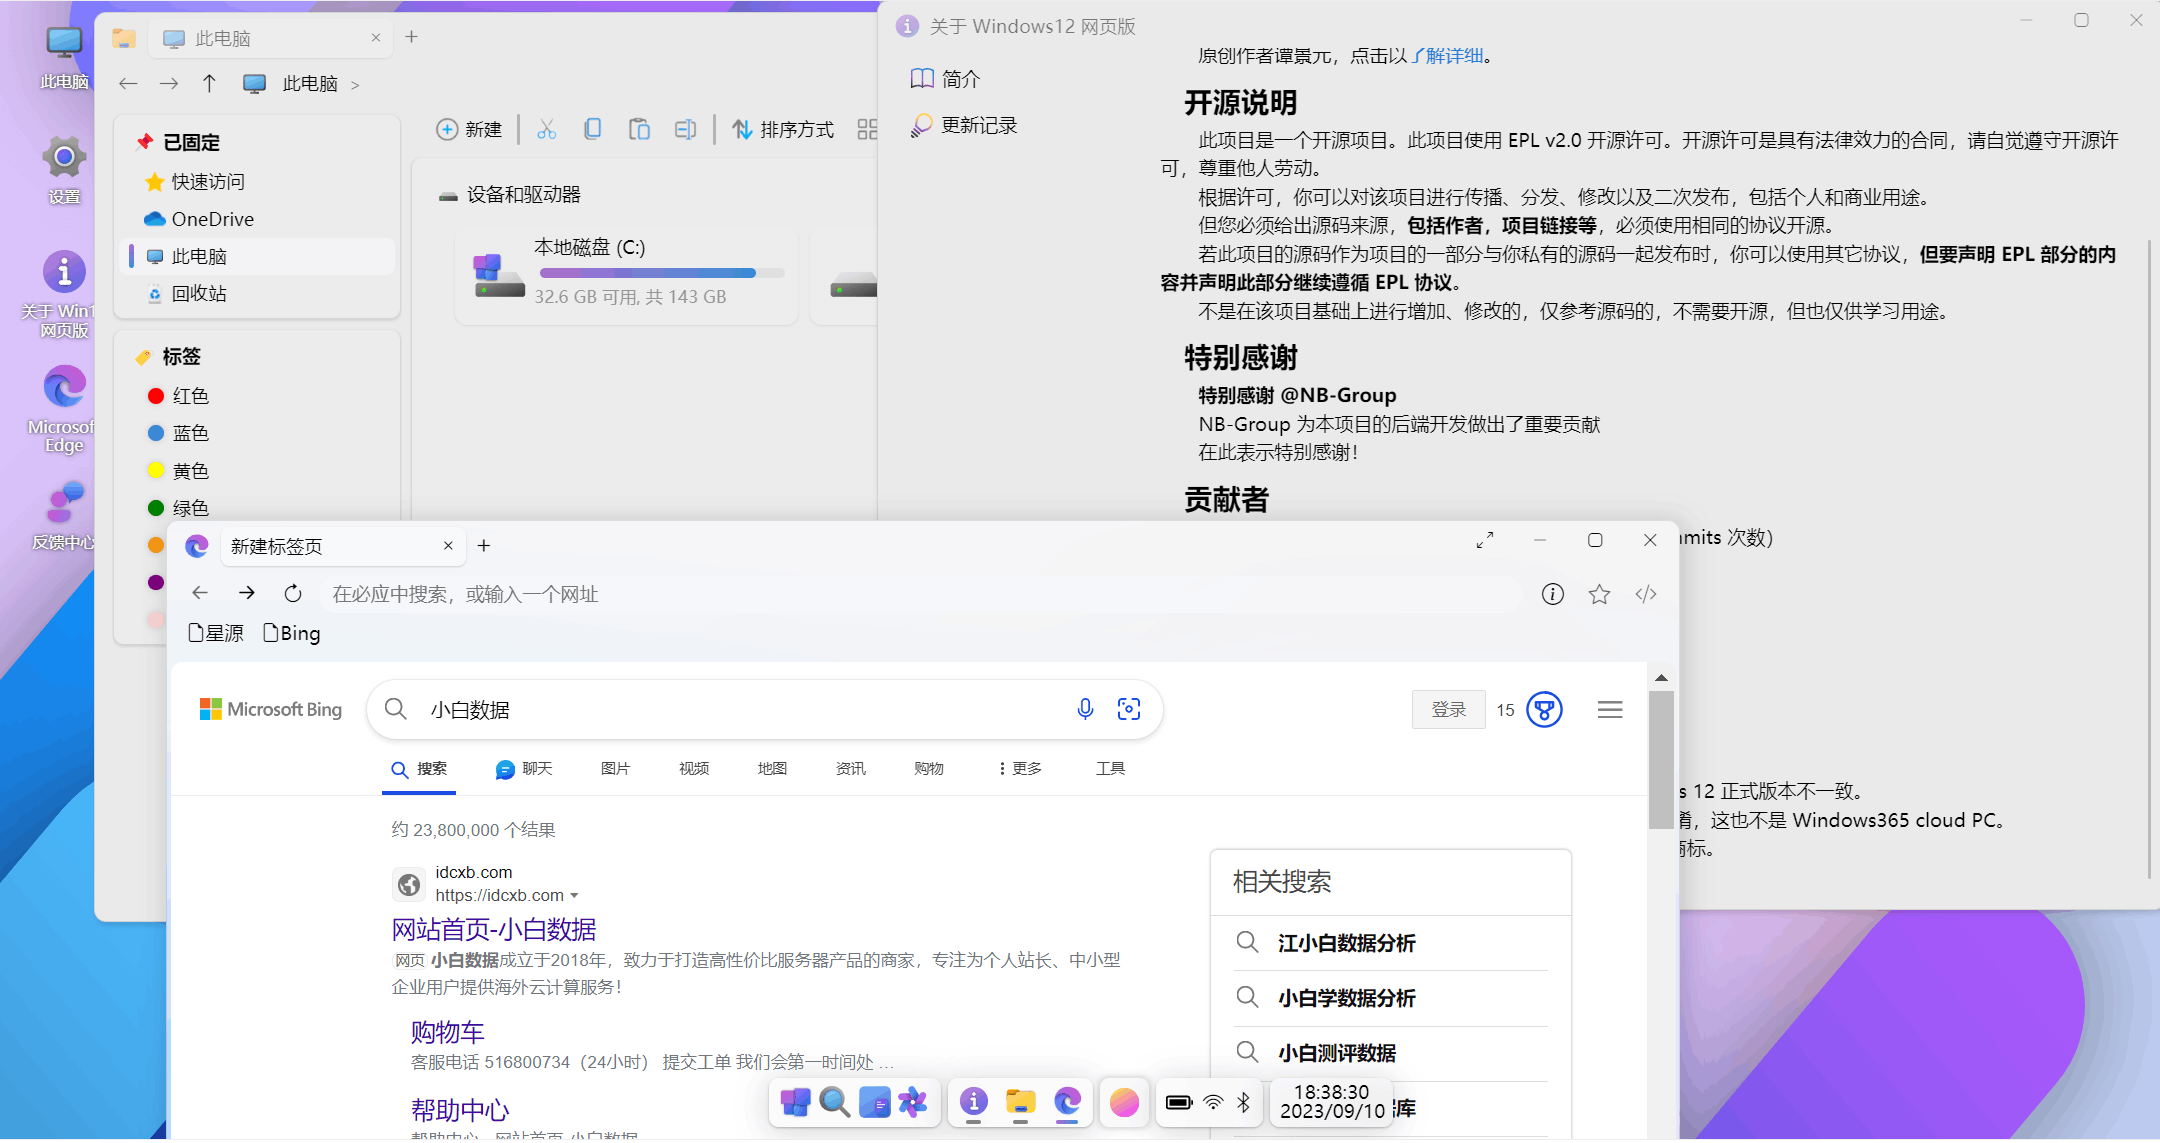The width and height of the screenshot is (2160, 1143).
Task: Expand the idcxb.com URL dropdown arrow
Action: (x=574, y=896)
